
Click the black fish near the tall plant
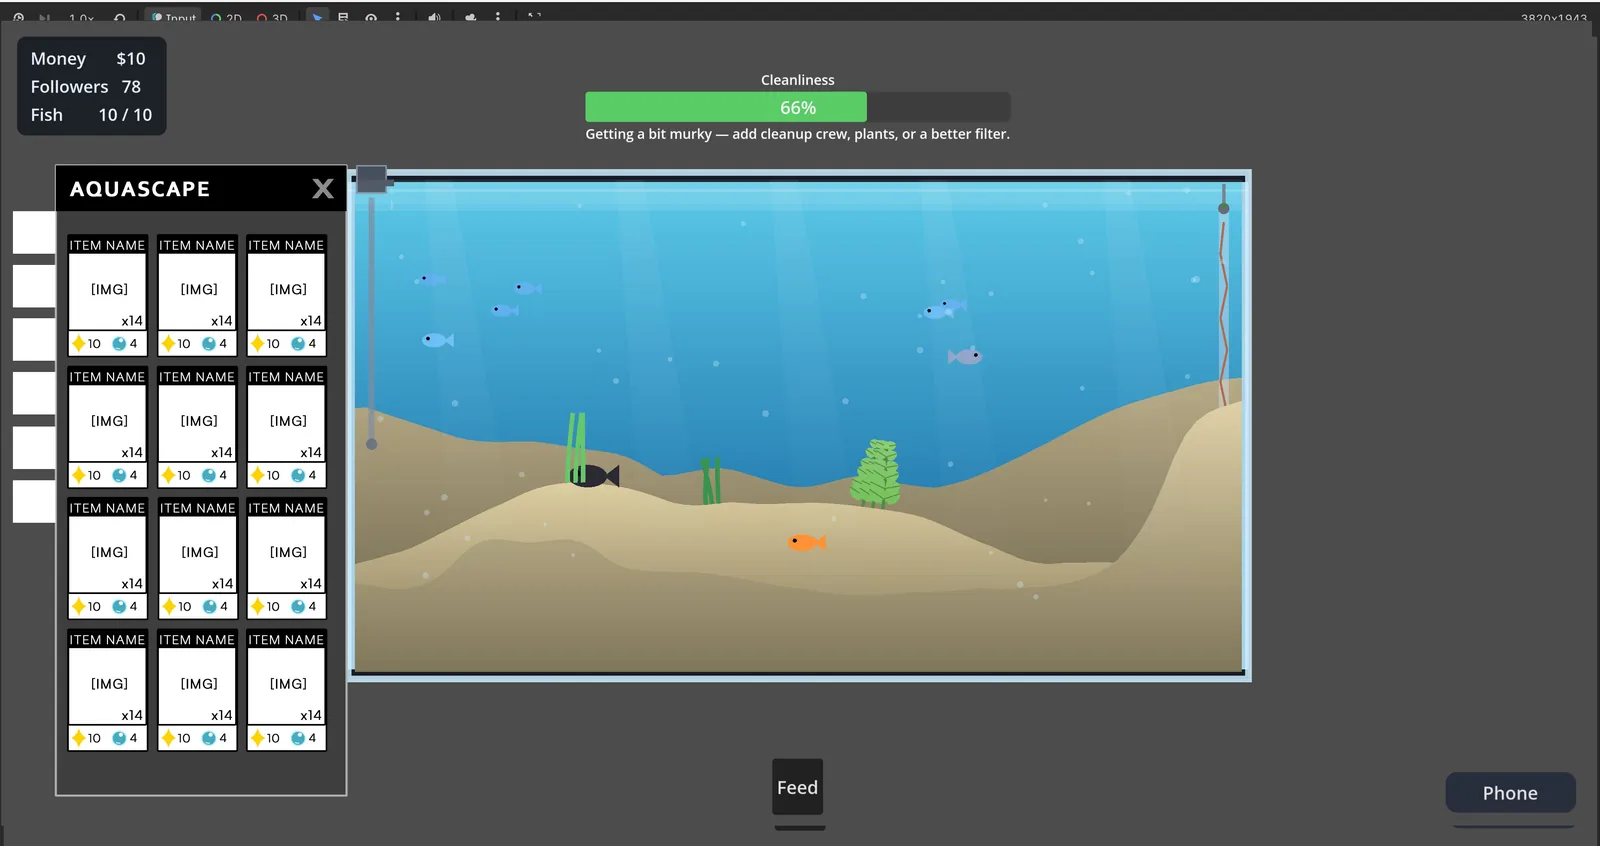pyautogui.click(x=595, y=476)
